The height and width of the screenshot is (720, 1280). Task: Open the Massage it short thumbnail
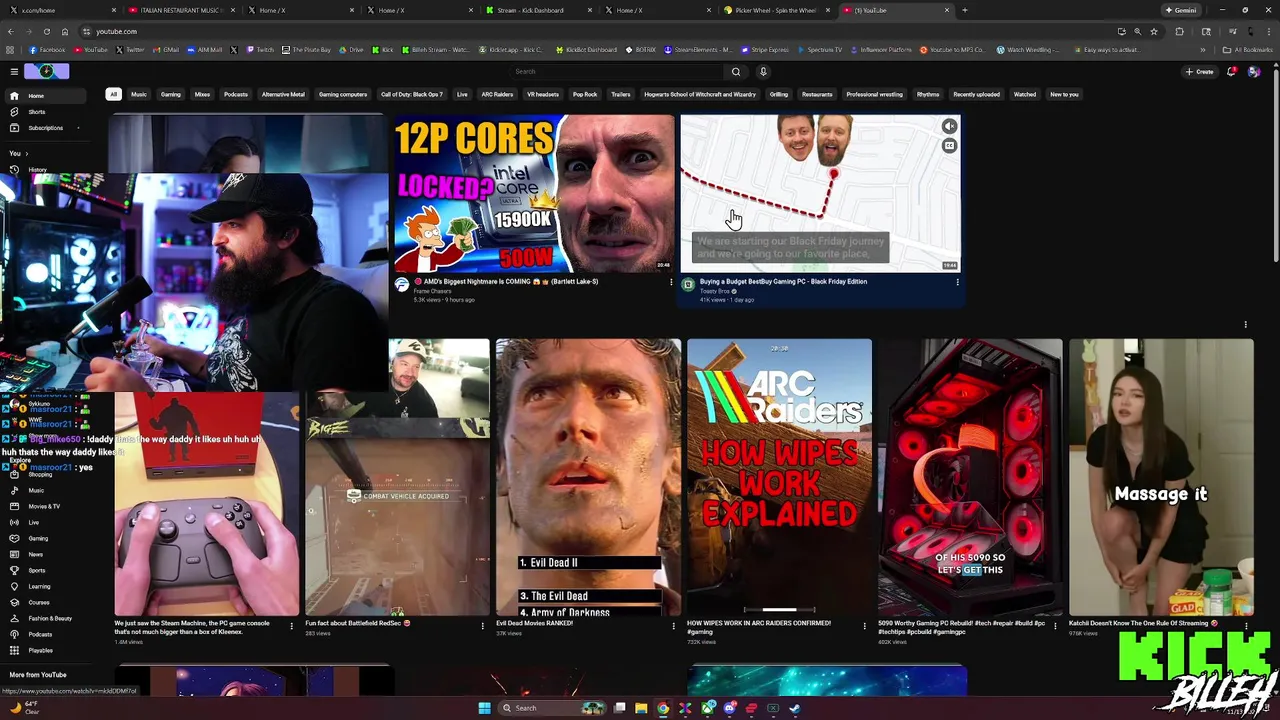click(1161, 477)
